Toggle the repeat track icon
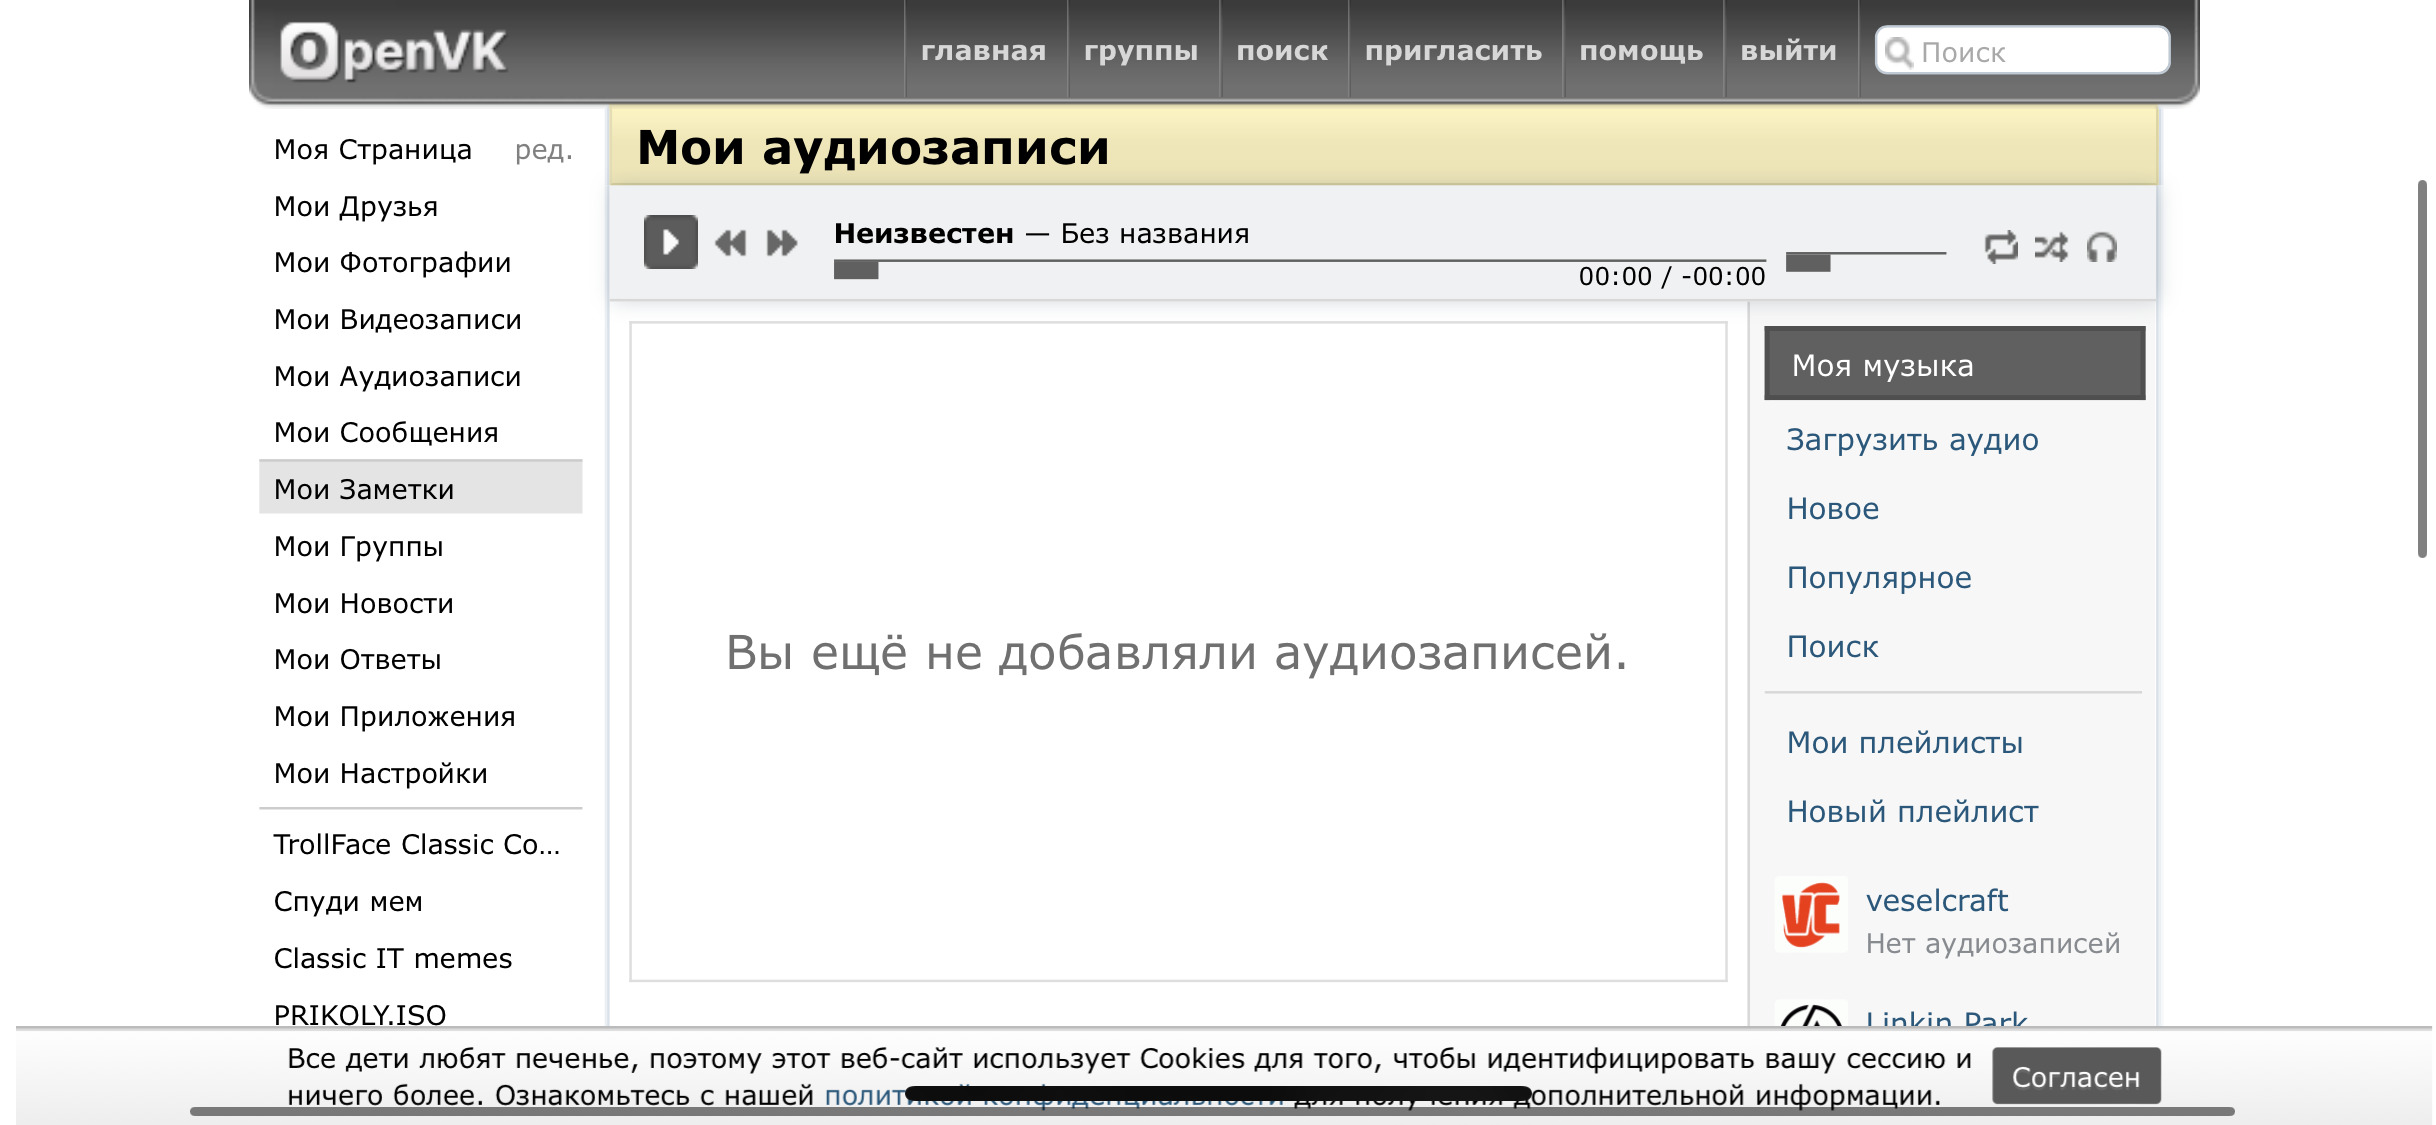Image resolution: width=2436 pixels, height=1125 pixels. [2000, 247]
